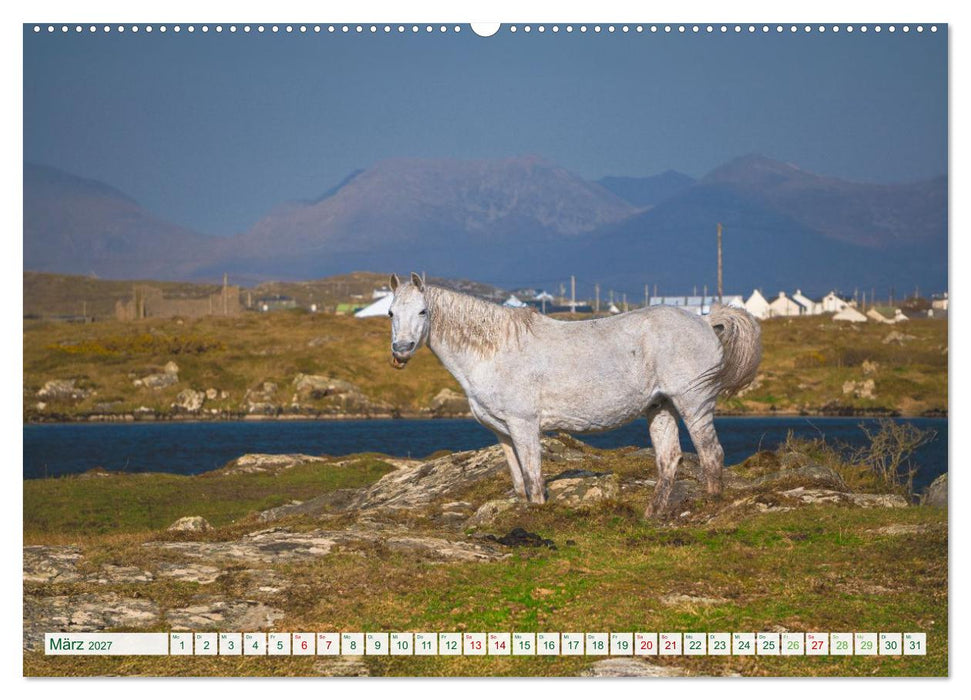
Task: Select day 31 in the calendar strip
Action: point(915,644)
